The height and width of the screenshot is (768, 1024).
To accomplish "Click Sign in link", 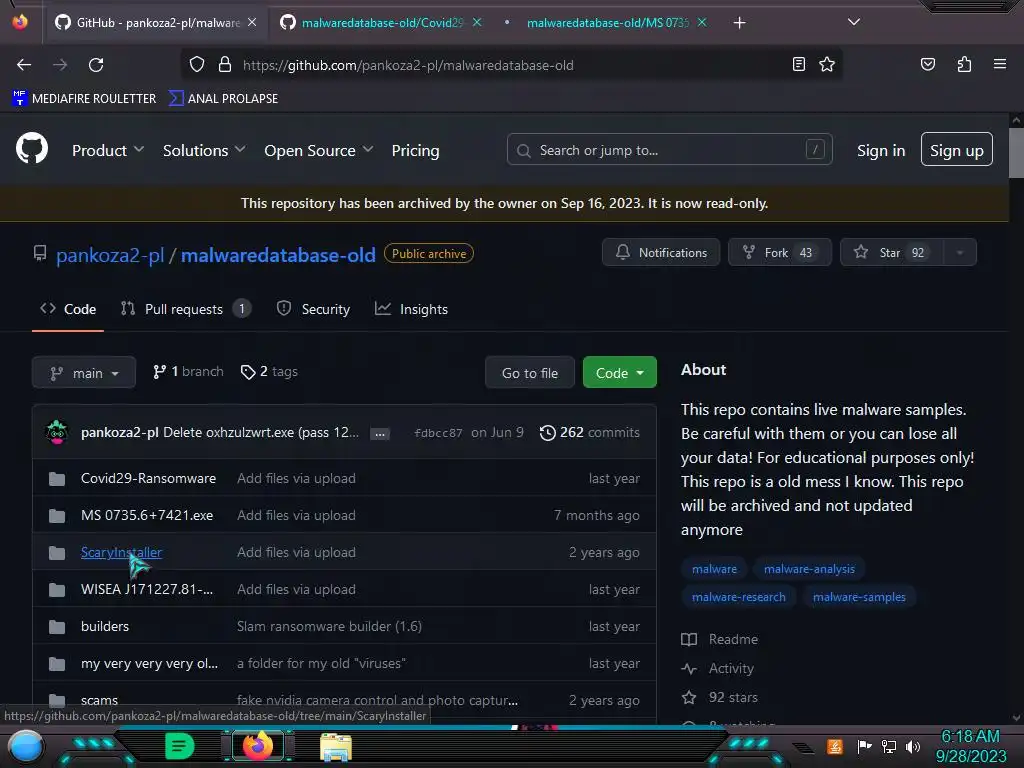I will (x=881, y=150).
